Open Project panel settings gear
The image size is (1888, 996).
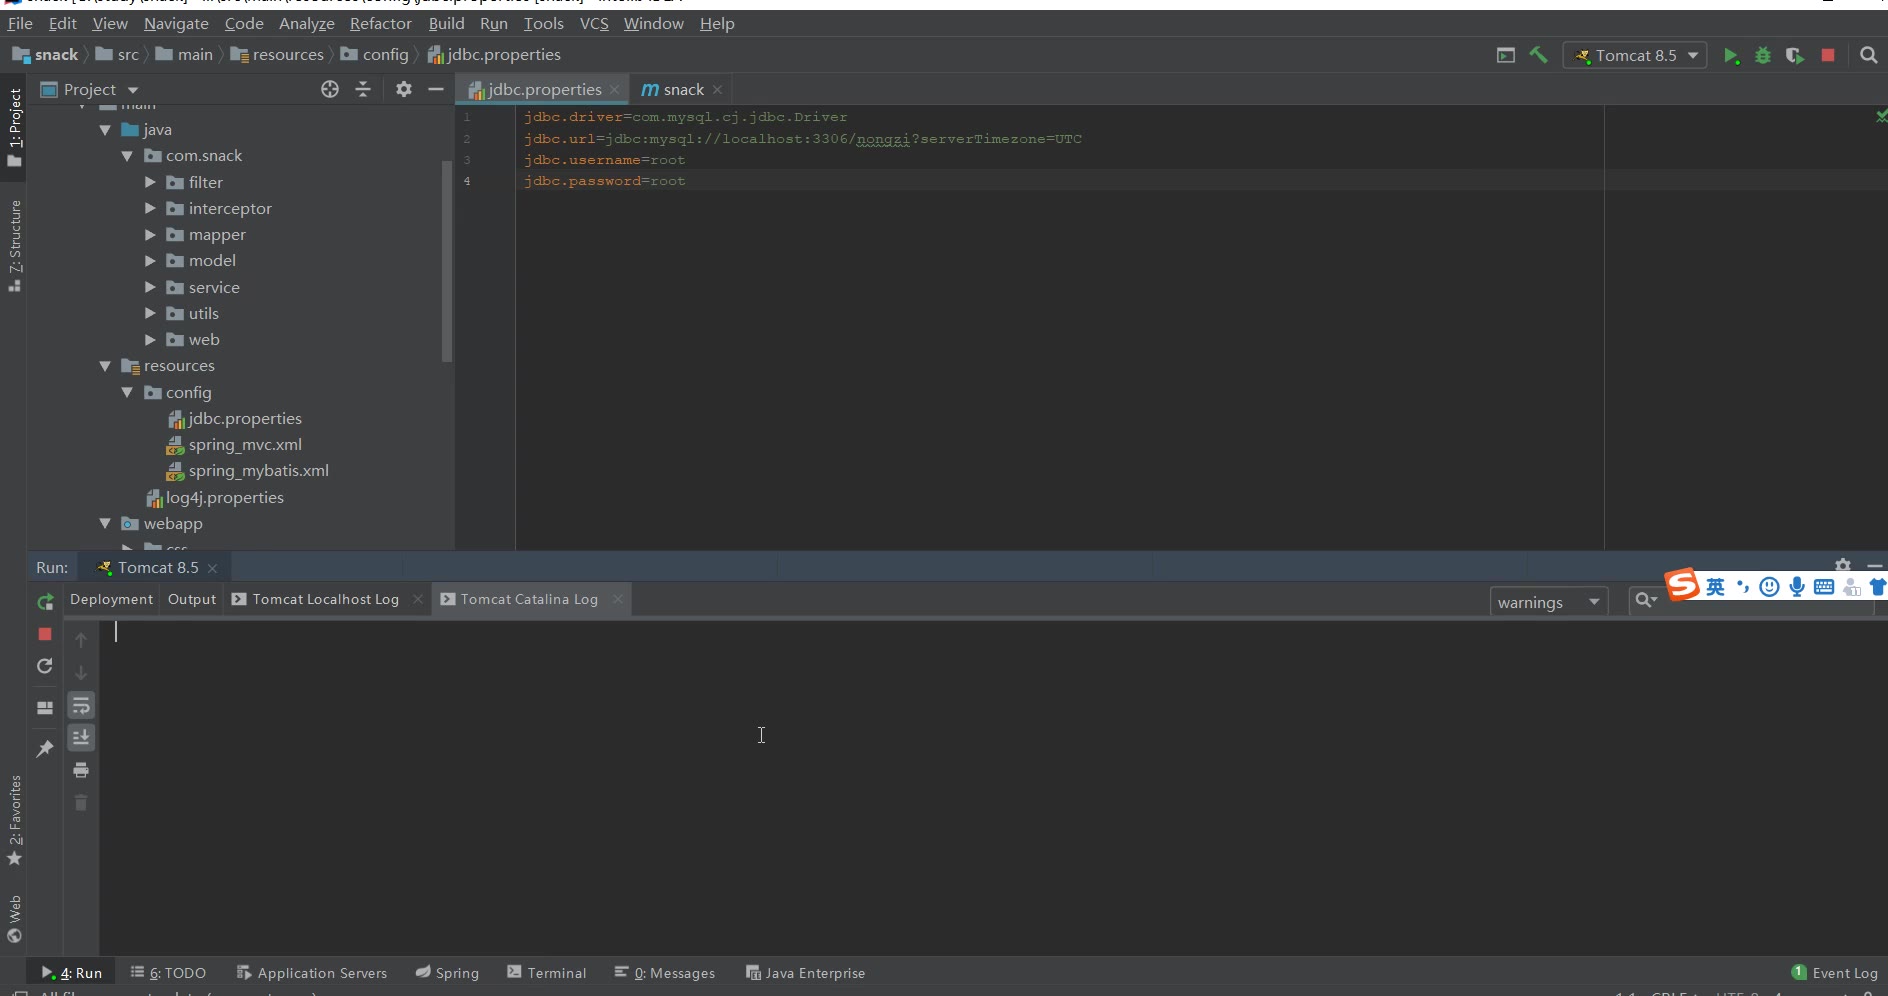(x=403, y=90)
